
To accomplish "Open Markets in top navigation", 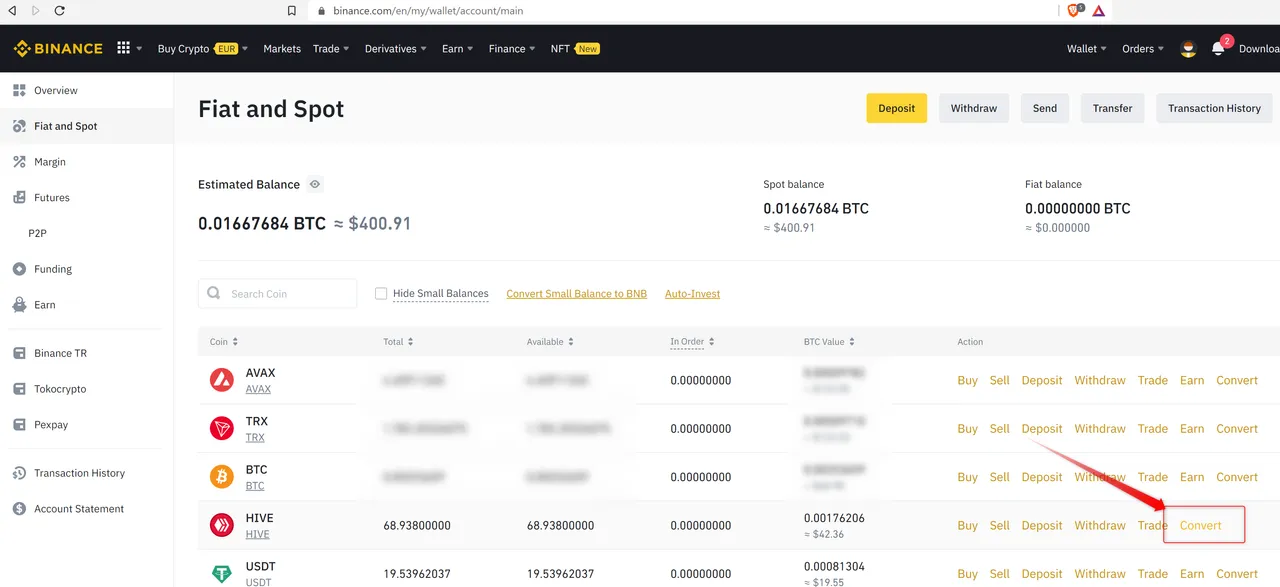I will click(282, 48).
